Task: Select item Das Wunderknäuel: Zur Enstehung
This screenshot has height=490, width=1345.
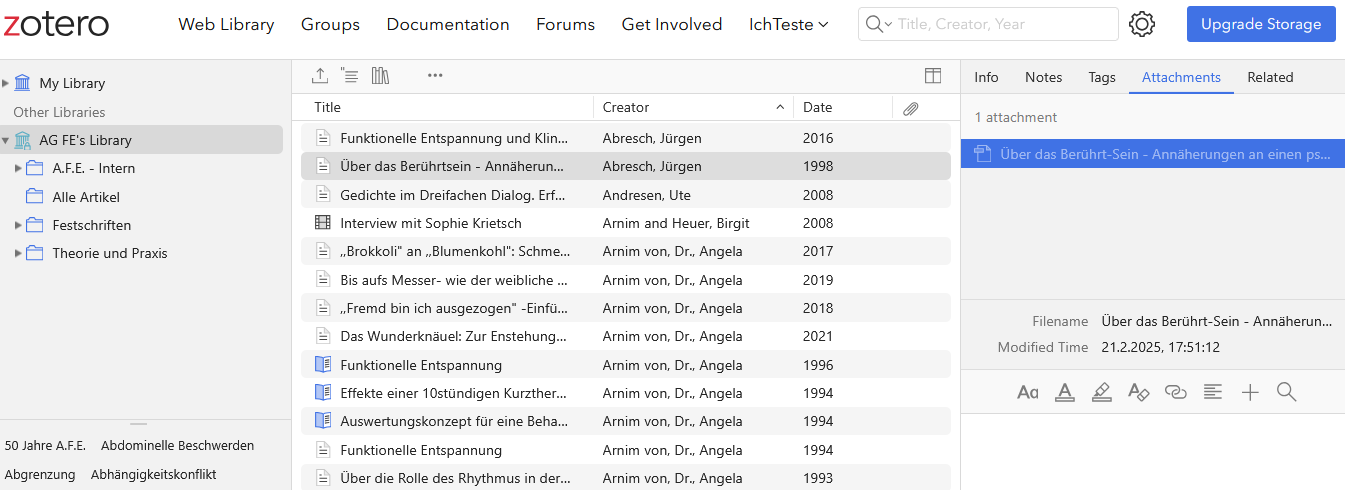Action: 626,336
